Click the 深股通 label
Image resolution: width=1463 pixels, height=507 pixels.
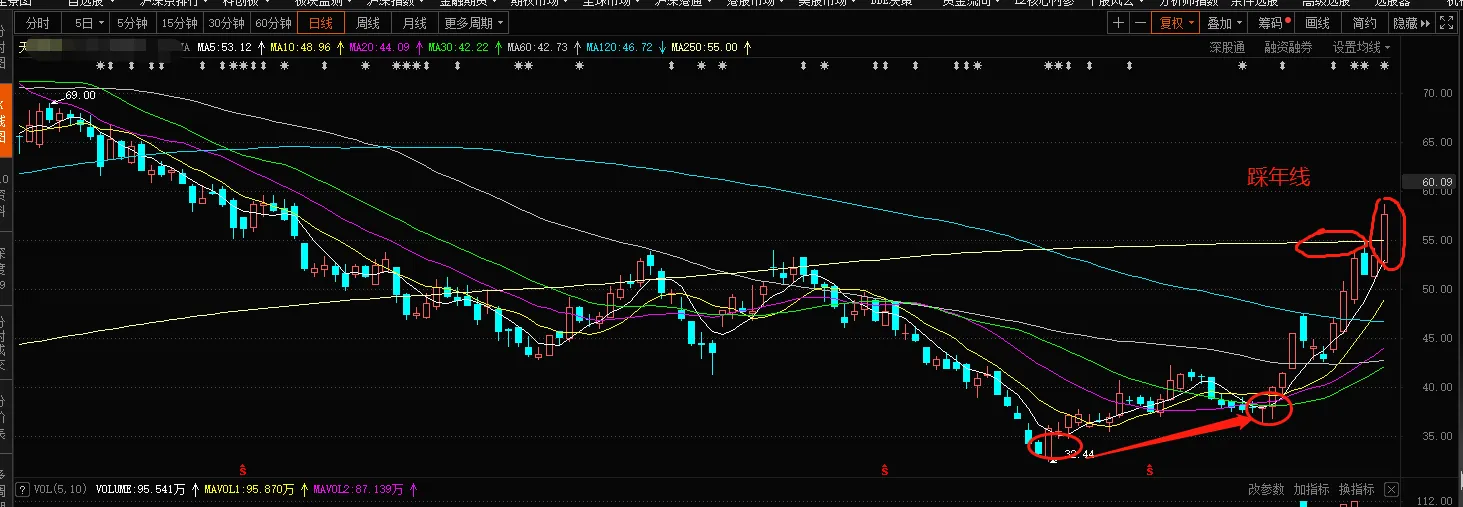point(1226,47)
